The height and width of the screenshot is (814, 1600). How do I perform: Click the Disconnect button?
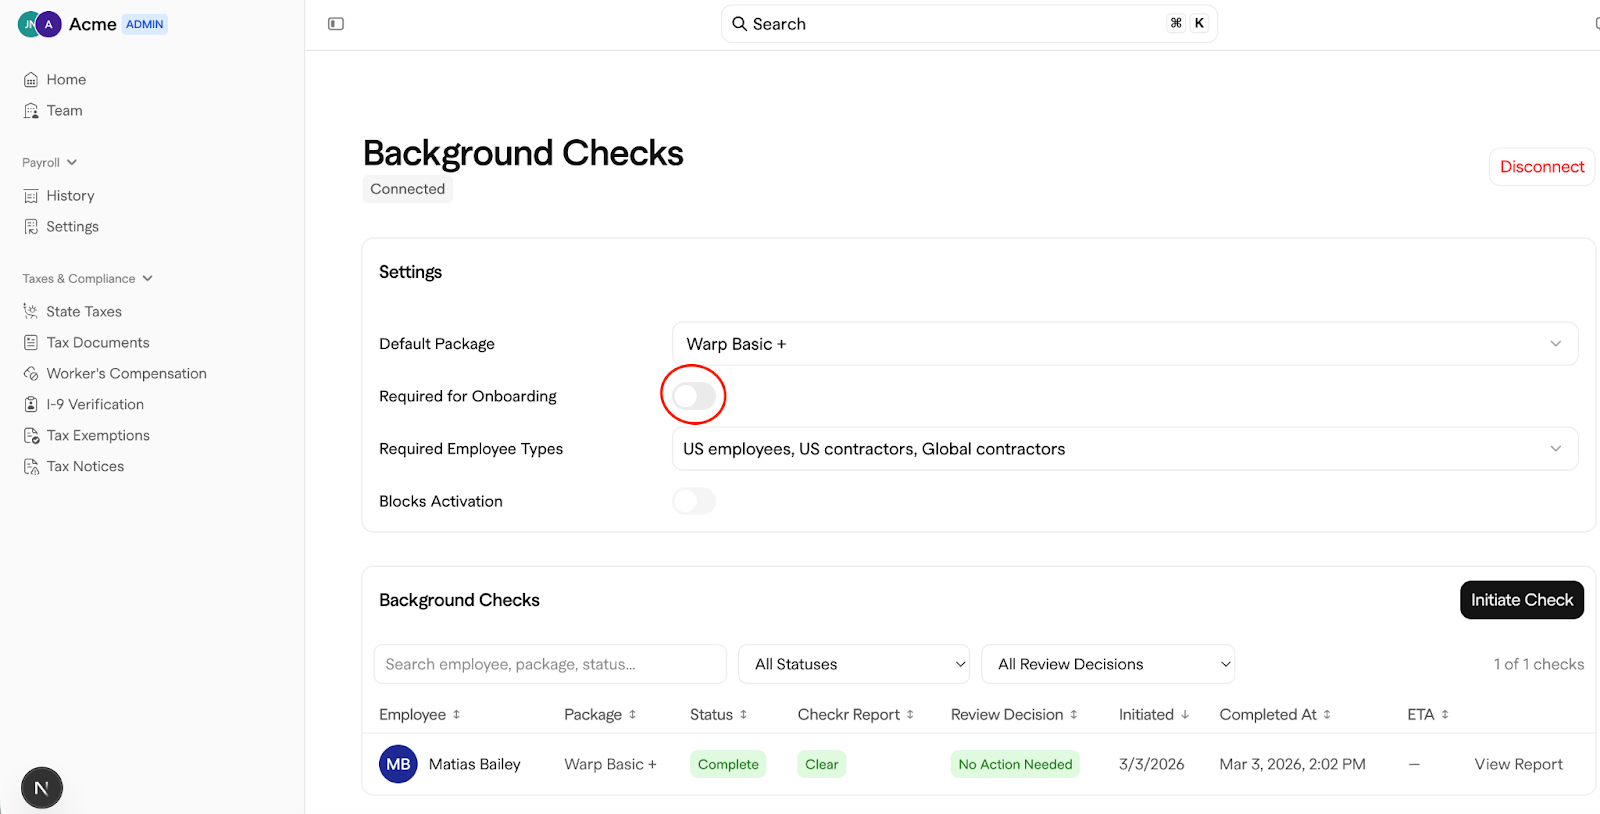[1542, 167]
